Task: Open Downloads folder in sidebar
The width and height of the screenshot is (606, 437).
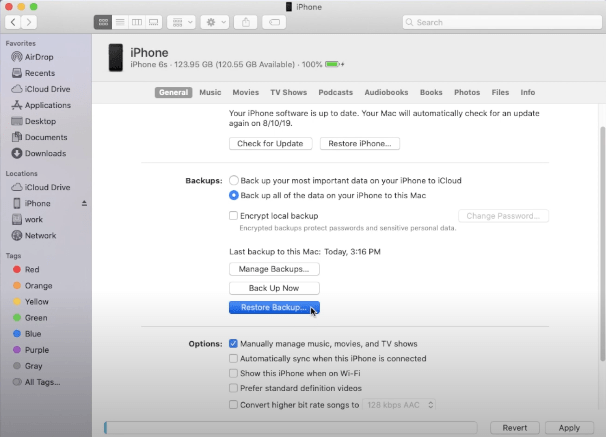Action: [39, 153]
